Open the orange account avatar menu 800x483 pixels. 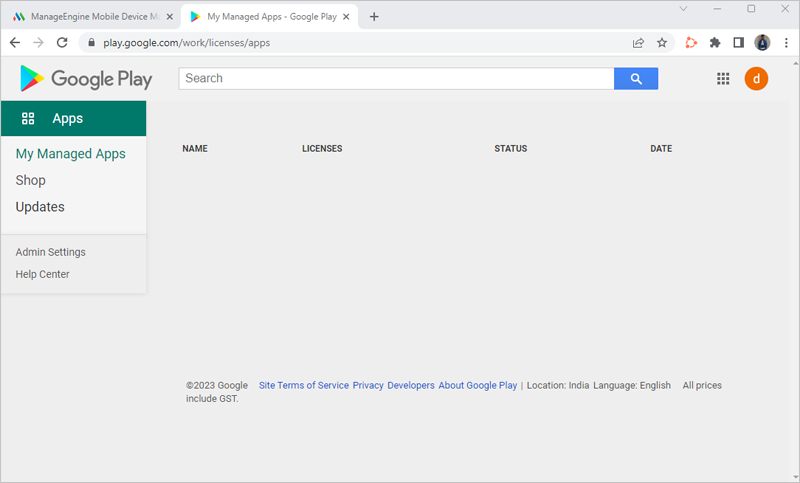coord(756,79)
